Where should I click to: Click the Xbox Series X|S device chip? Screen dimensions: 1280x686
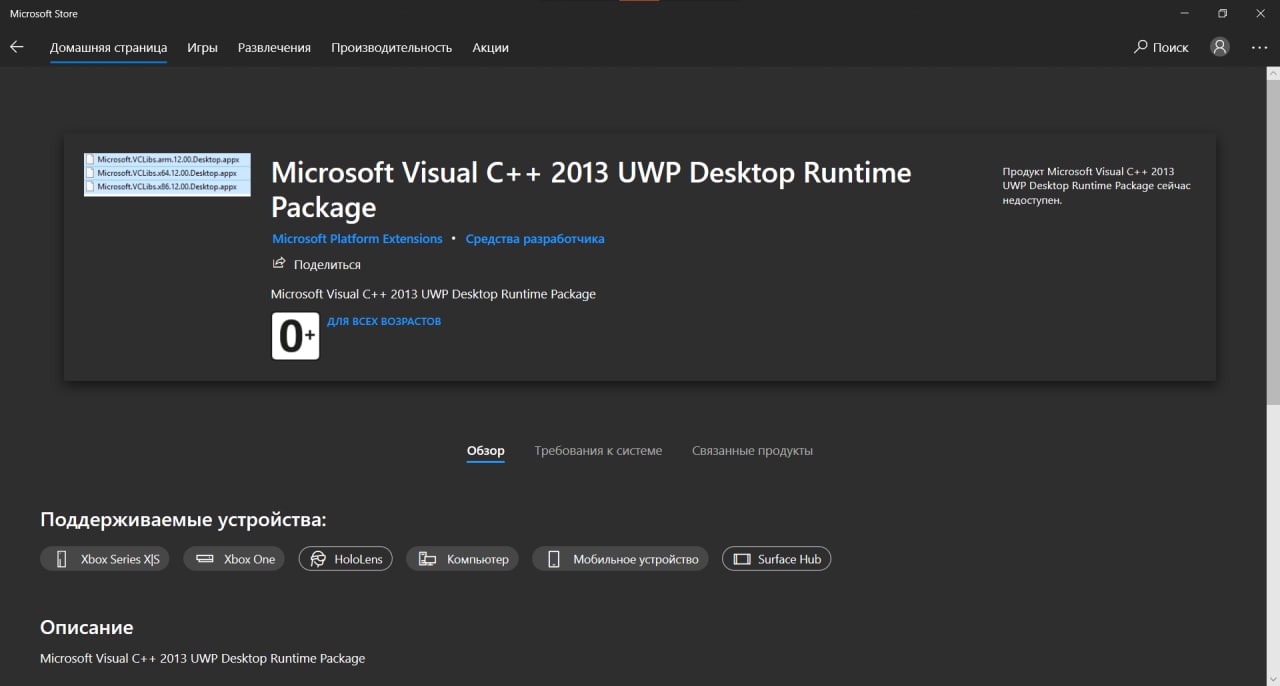[105, 559]
